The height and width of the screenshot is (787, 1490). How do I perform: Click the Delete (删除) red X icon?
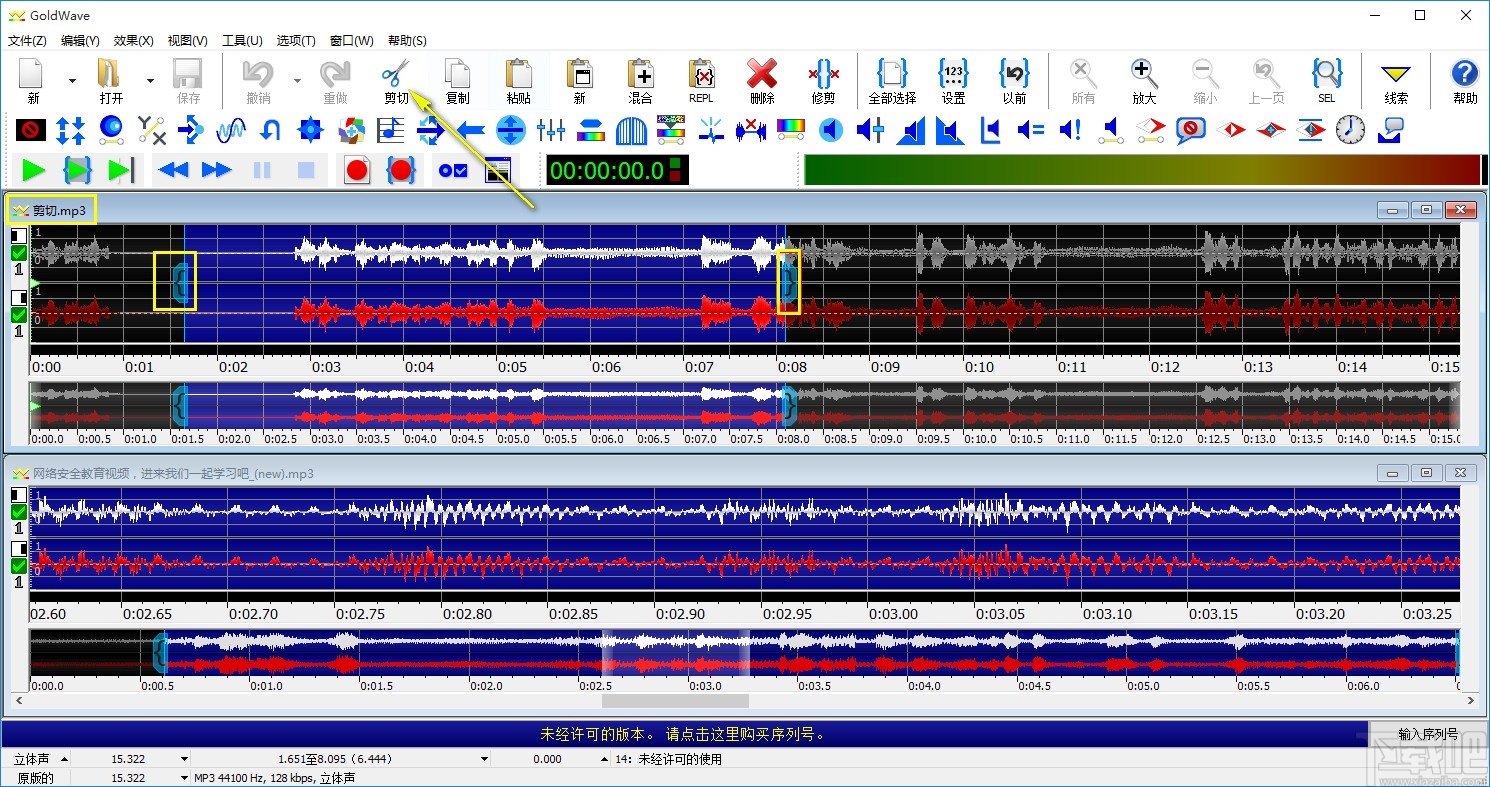[762, 74]
